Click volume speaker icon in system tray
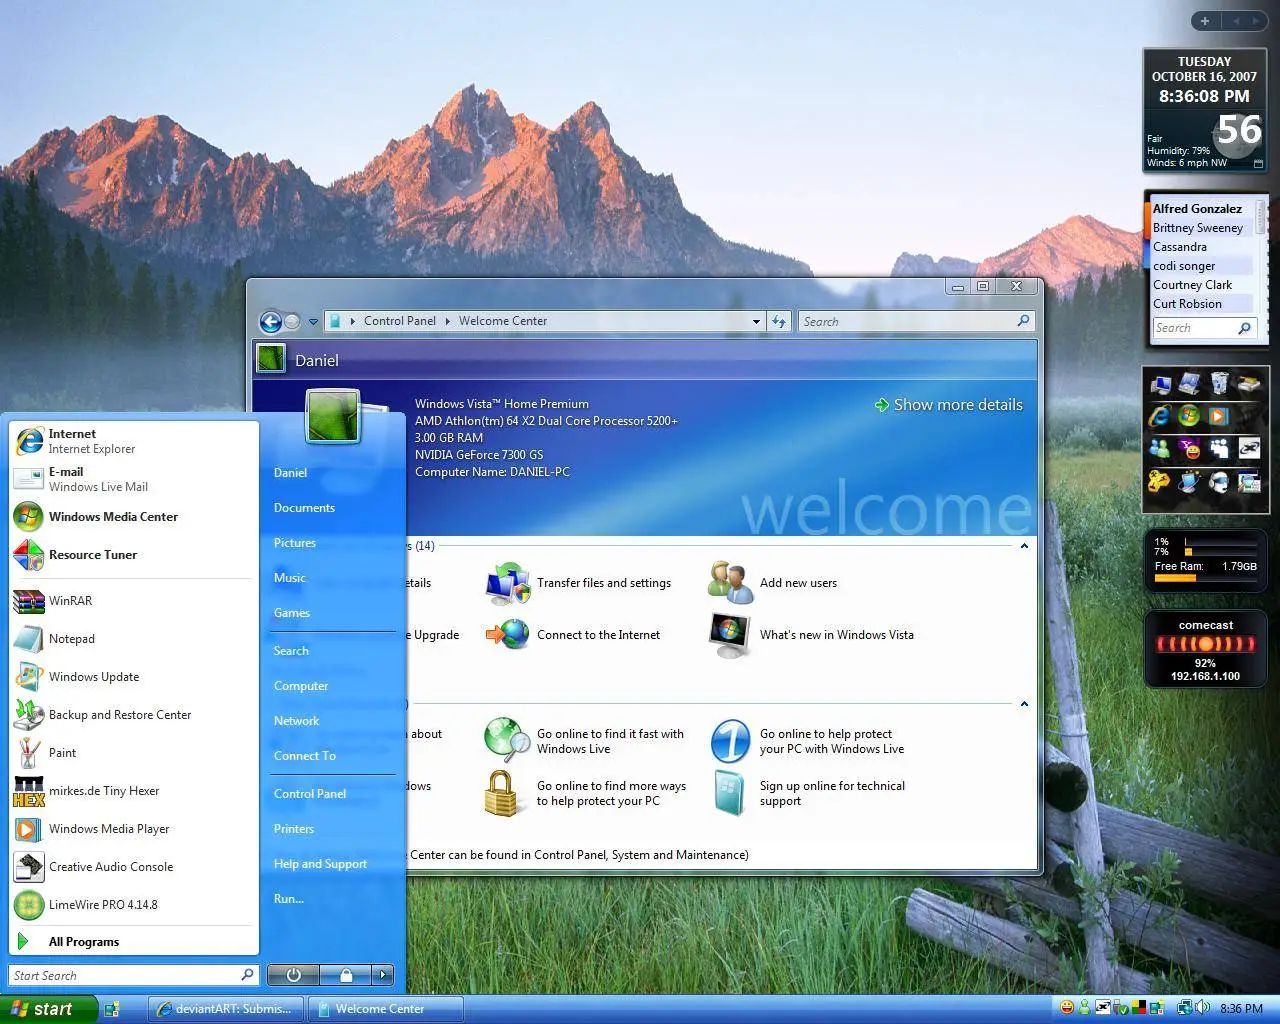 1203,1008
